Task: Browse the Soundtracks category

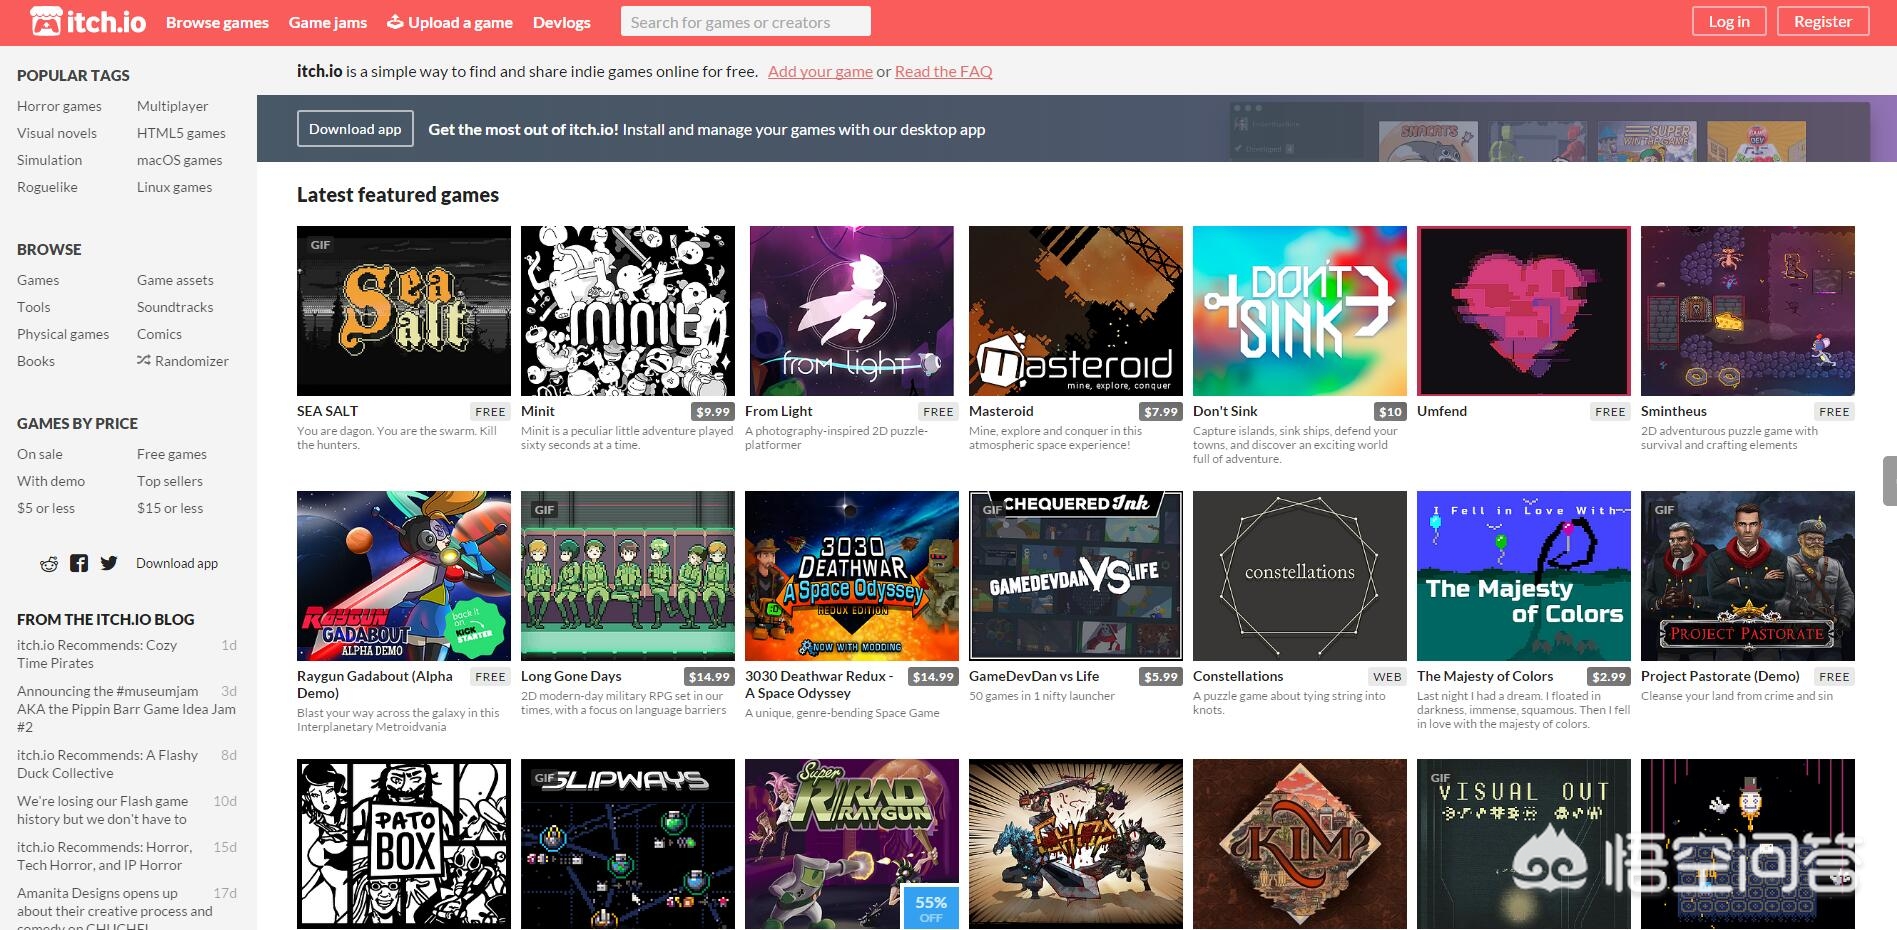Action: [175, 307]
